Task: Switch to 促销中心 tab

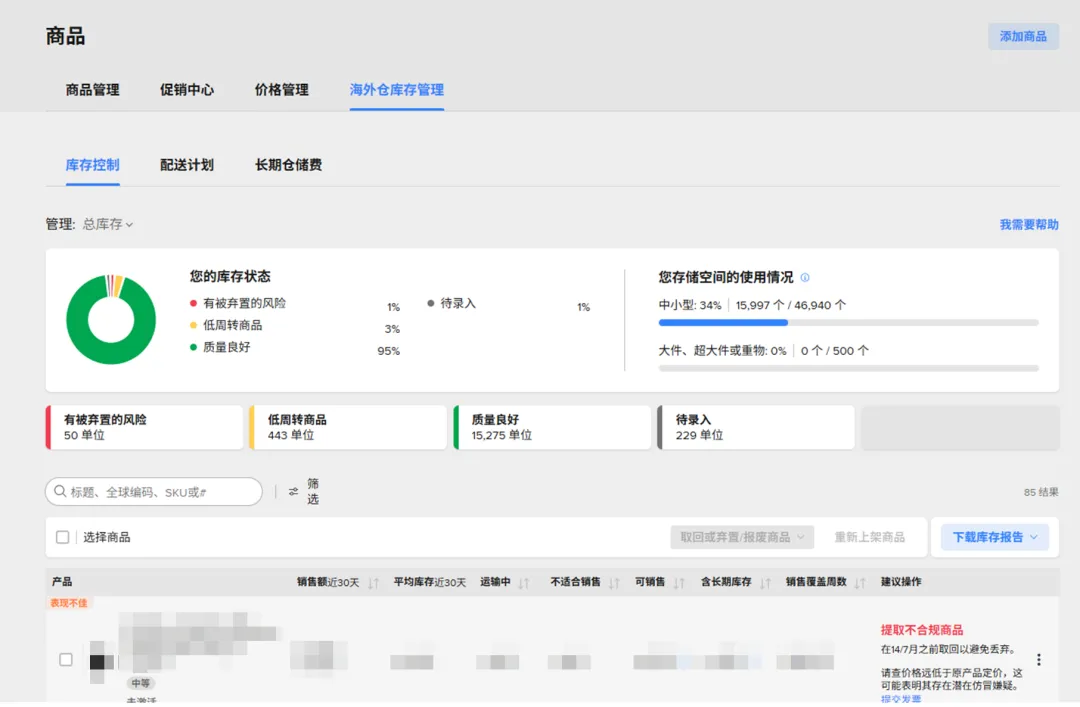Action: point(187,90)
